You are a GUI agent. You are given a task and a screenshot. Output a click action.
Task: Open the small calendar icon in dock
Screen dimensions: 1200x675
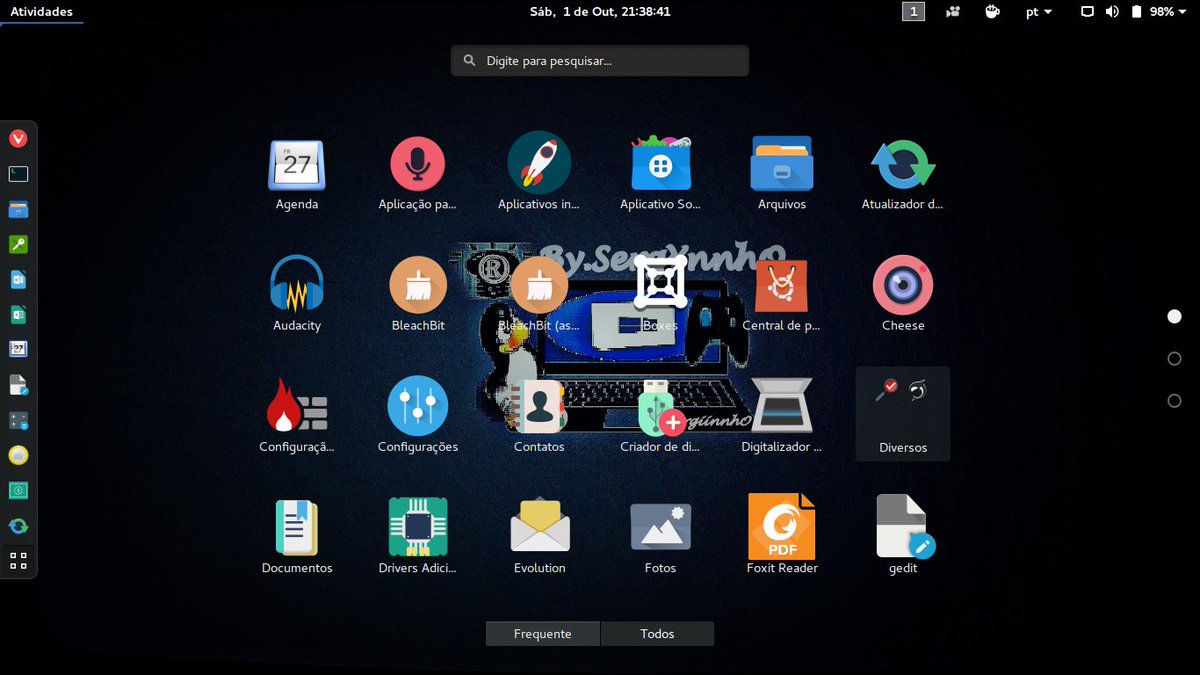18,350
